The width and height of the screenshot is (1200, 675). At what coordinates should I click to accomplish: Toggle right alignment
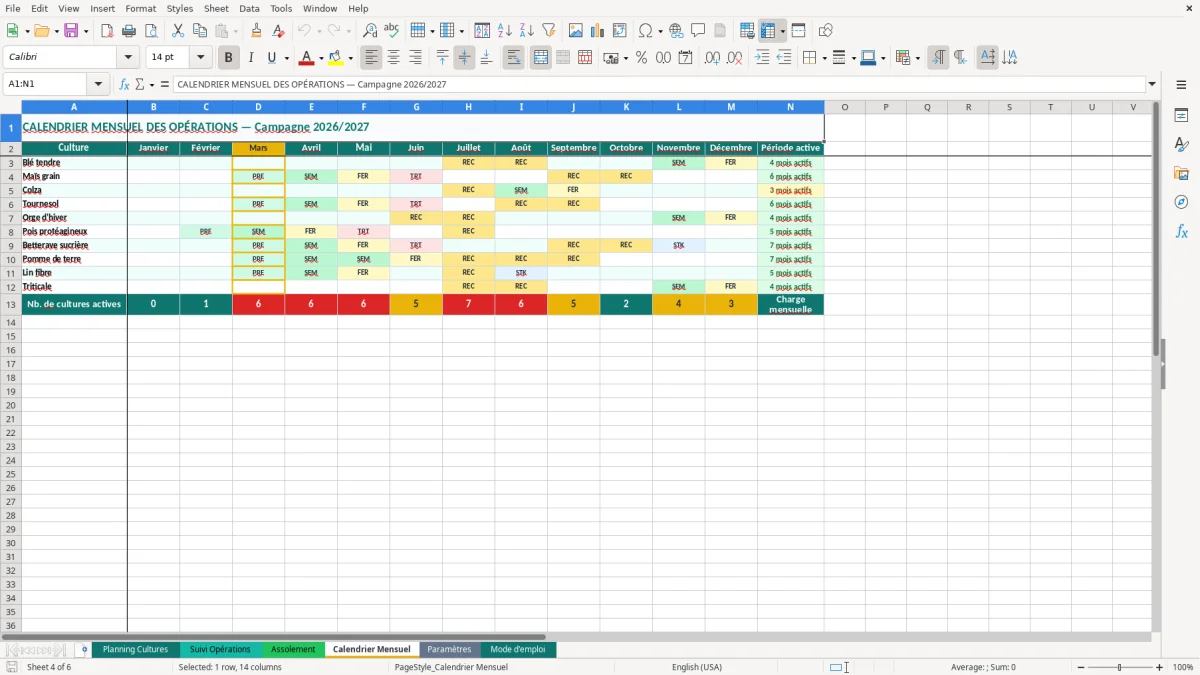415,58
